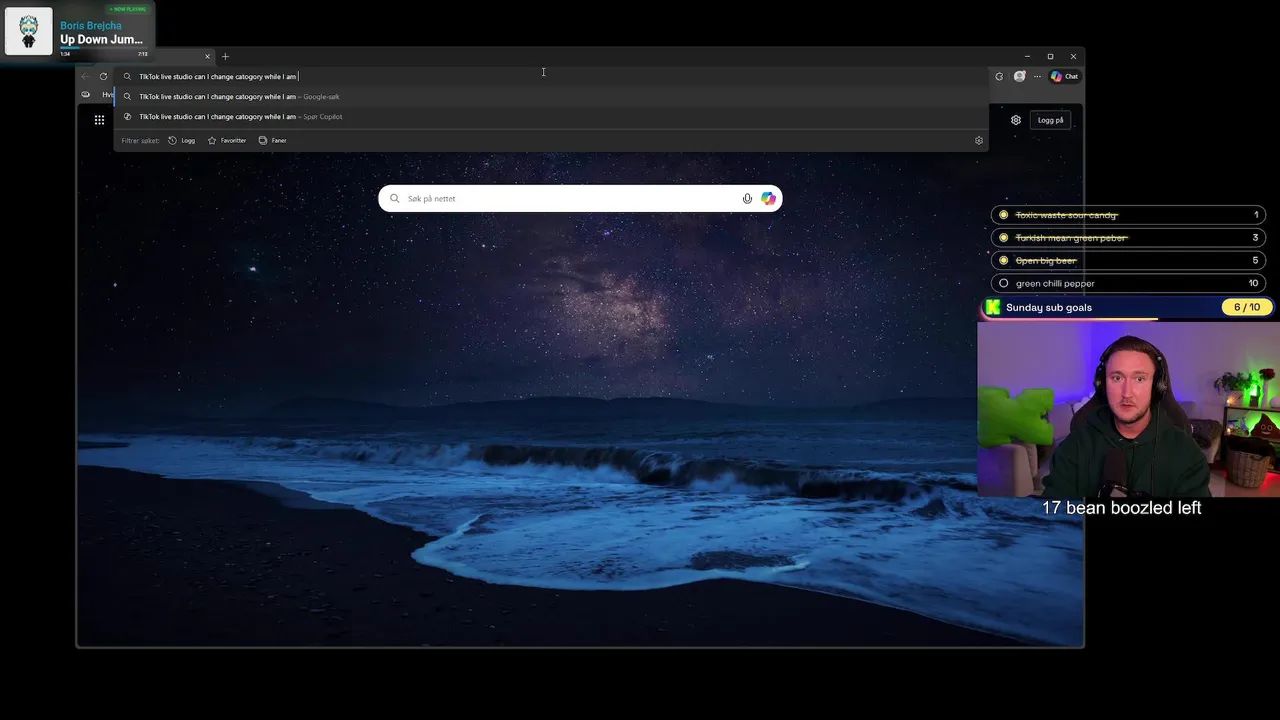Click the Sunday sub goals label
1280x720 pixels.
(x=1049, y=307)
